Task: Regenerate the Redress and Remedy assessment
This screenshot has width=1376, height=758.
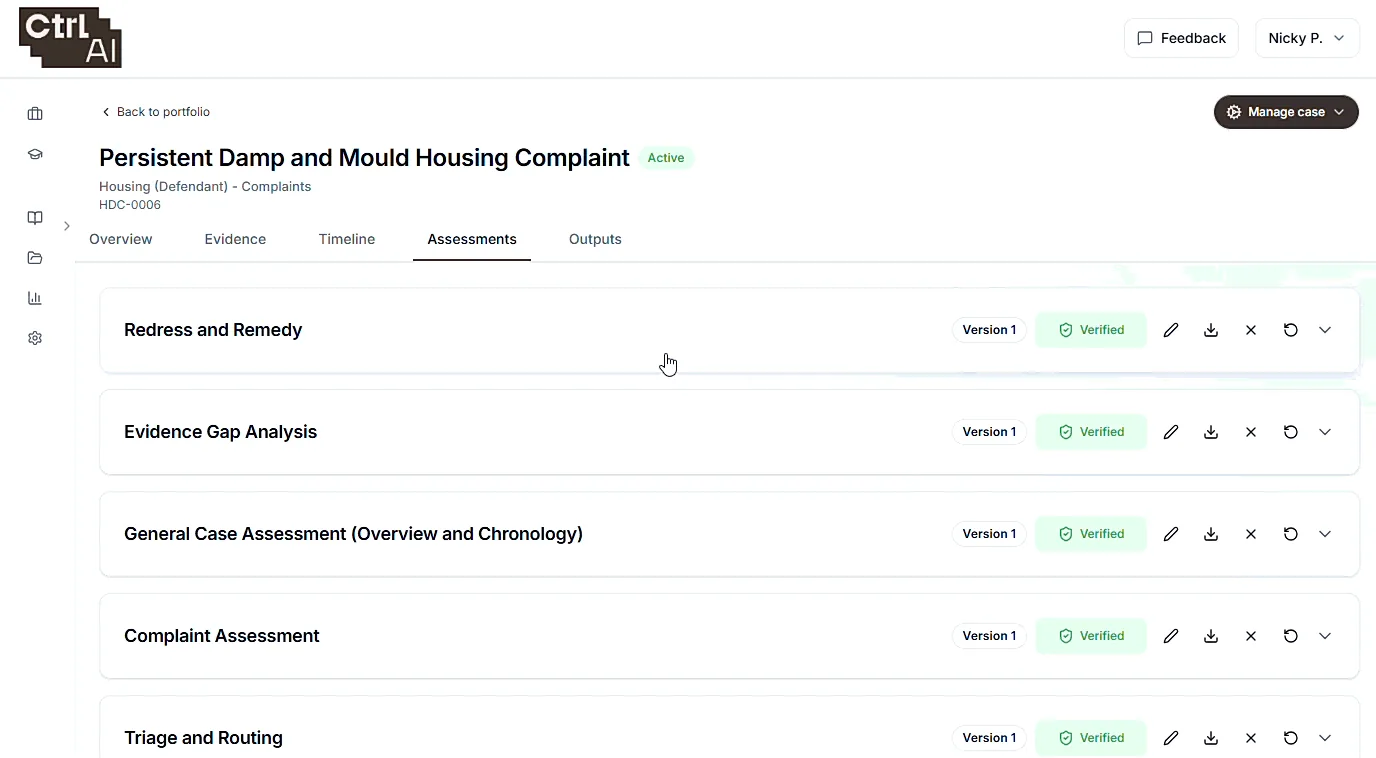Action: pos(1291,330)
